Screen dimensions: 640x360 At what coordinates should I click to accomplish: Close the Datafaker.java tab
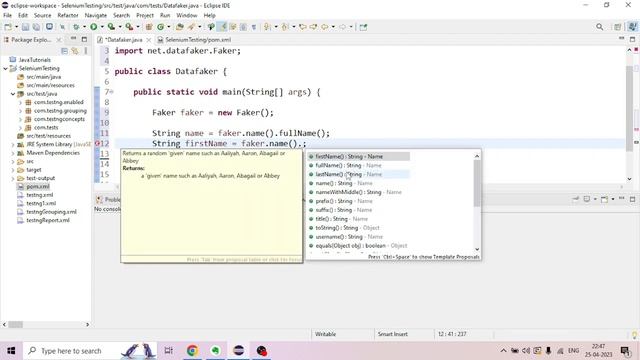pos(149,40)
